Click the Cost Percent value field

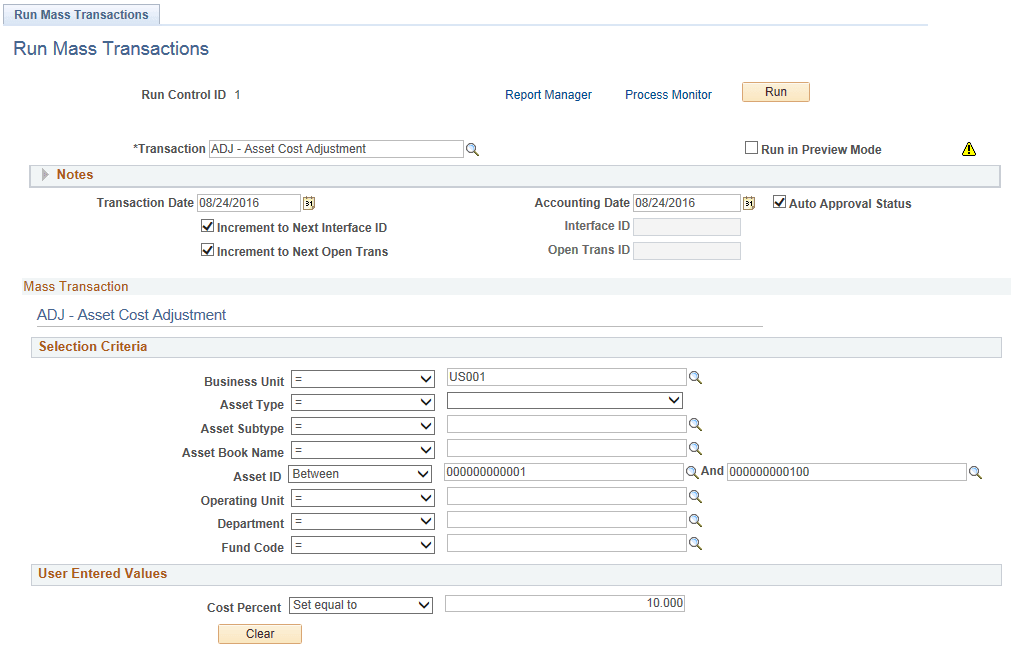click(565, 603)
